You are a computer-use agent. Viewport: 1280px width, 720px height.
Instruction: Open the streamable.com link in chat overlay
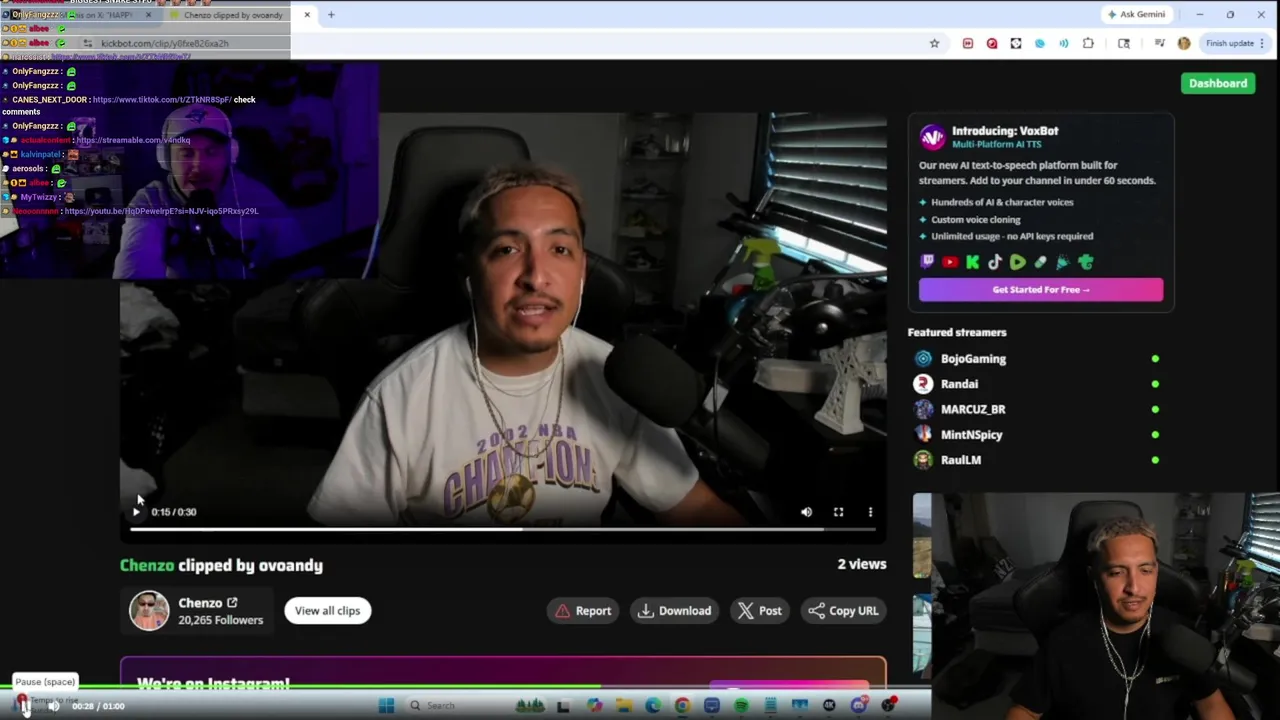[133, 140]
